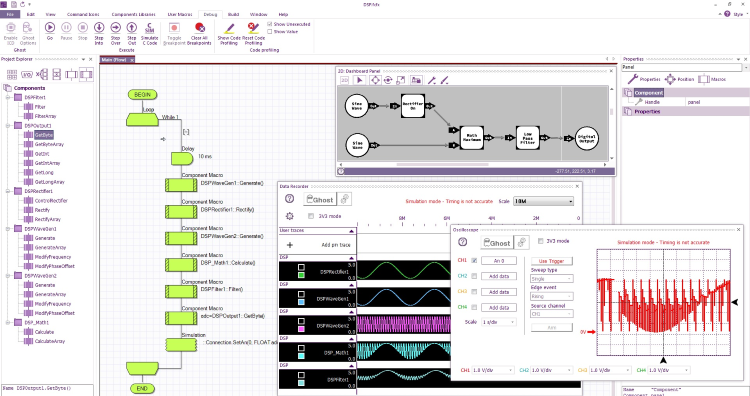Open the Build ribbon tab
The image size is (750, 396).
(x=233, y=14)
